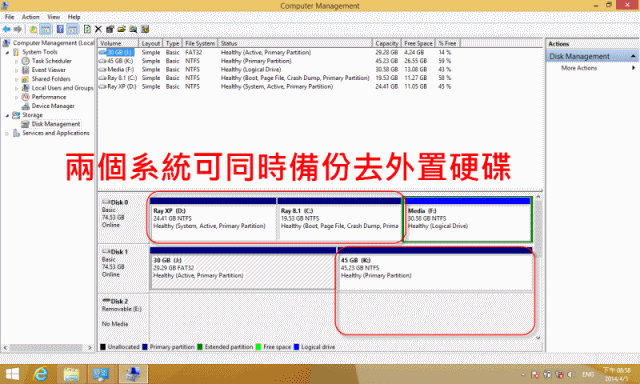Expand the Performance node arrow
This screenshot has height=384, width=640.
click(x=17, y=97)
